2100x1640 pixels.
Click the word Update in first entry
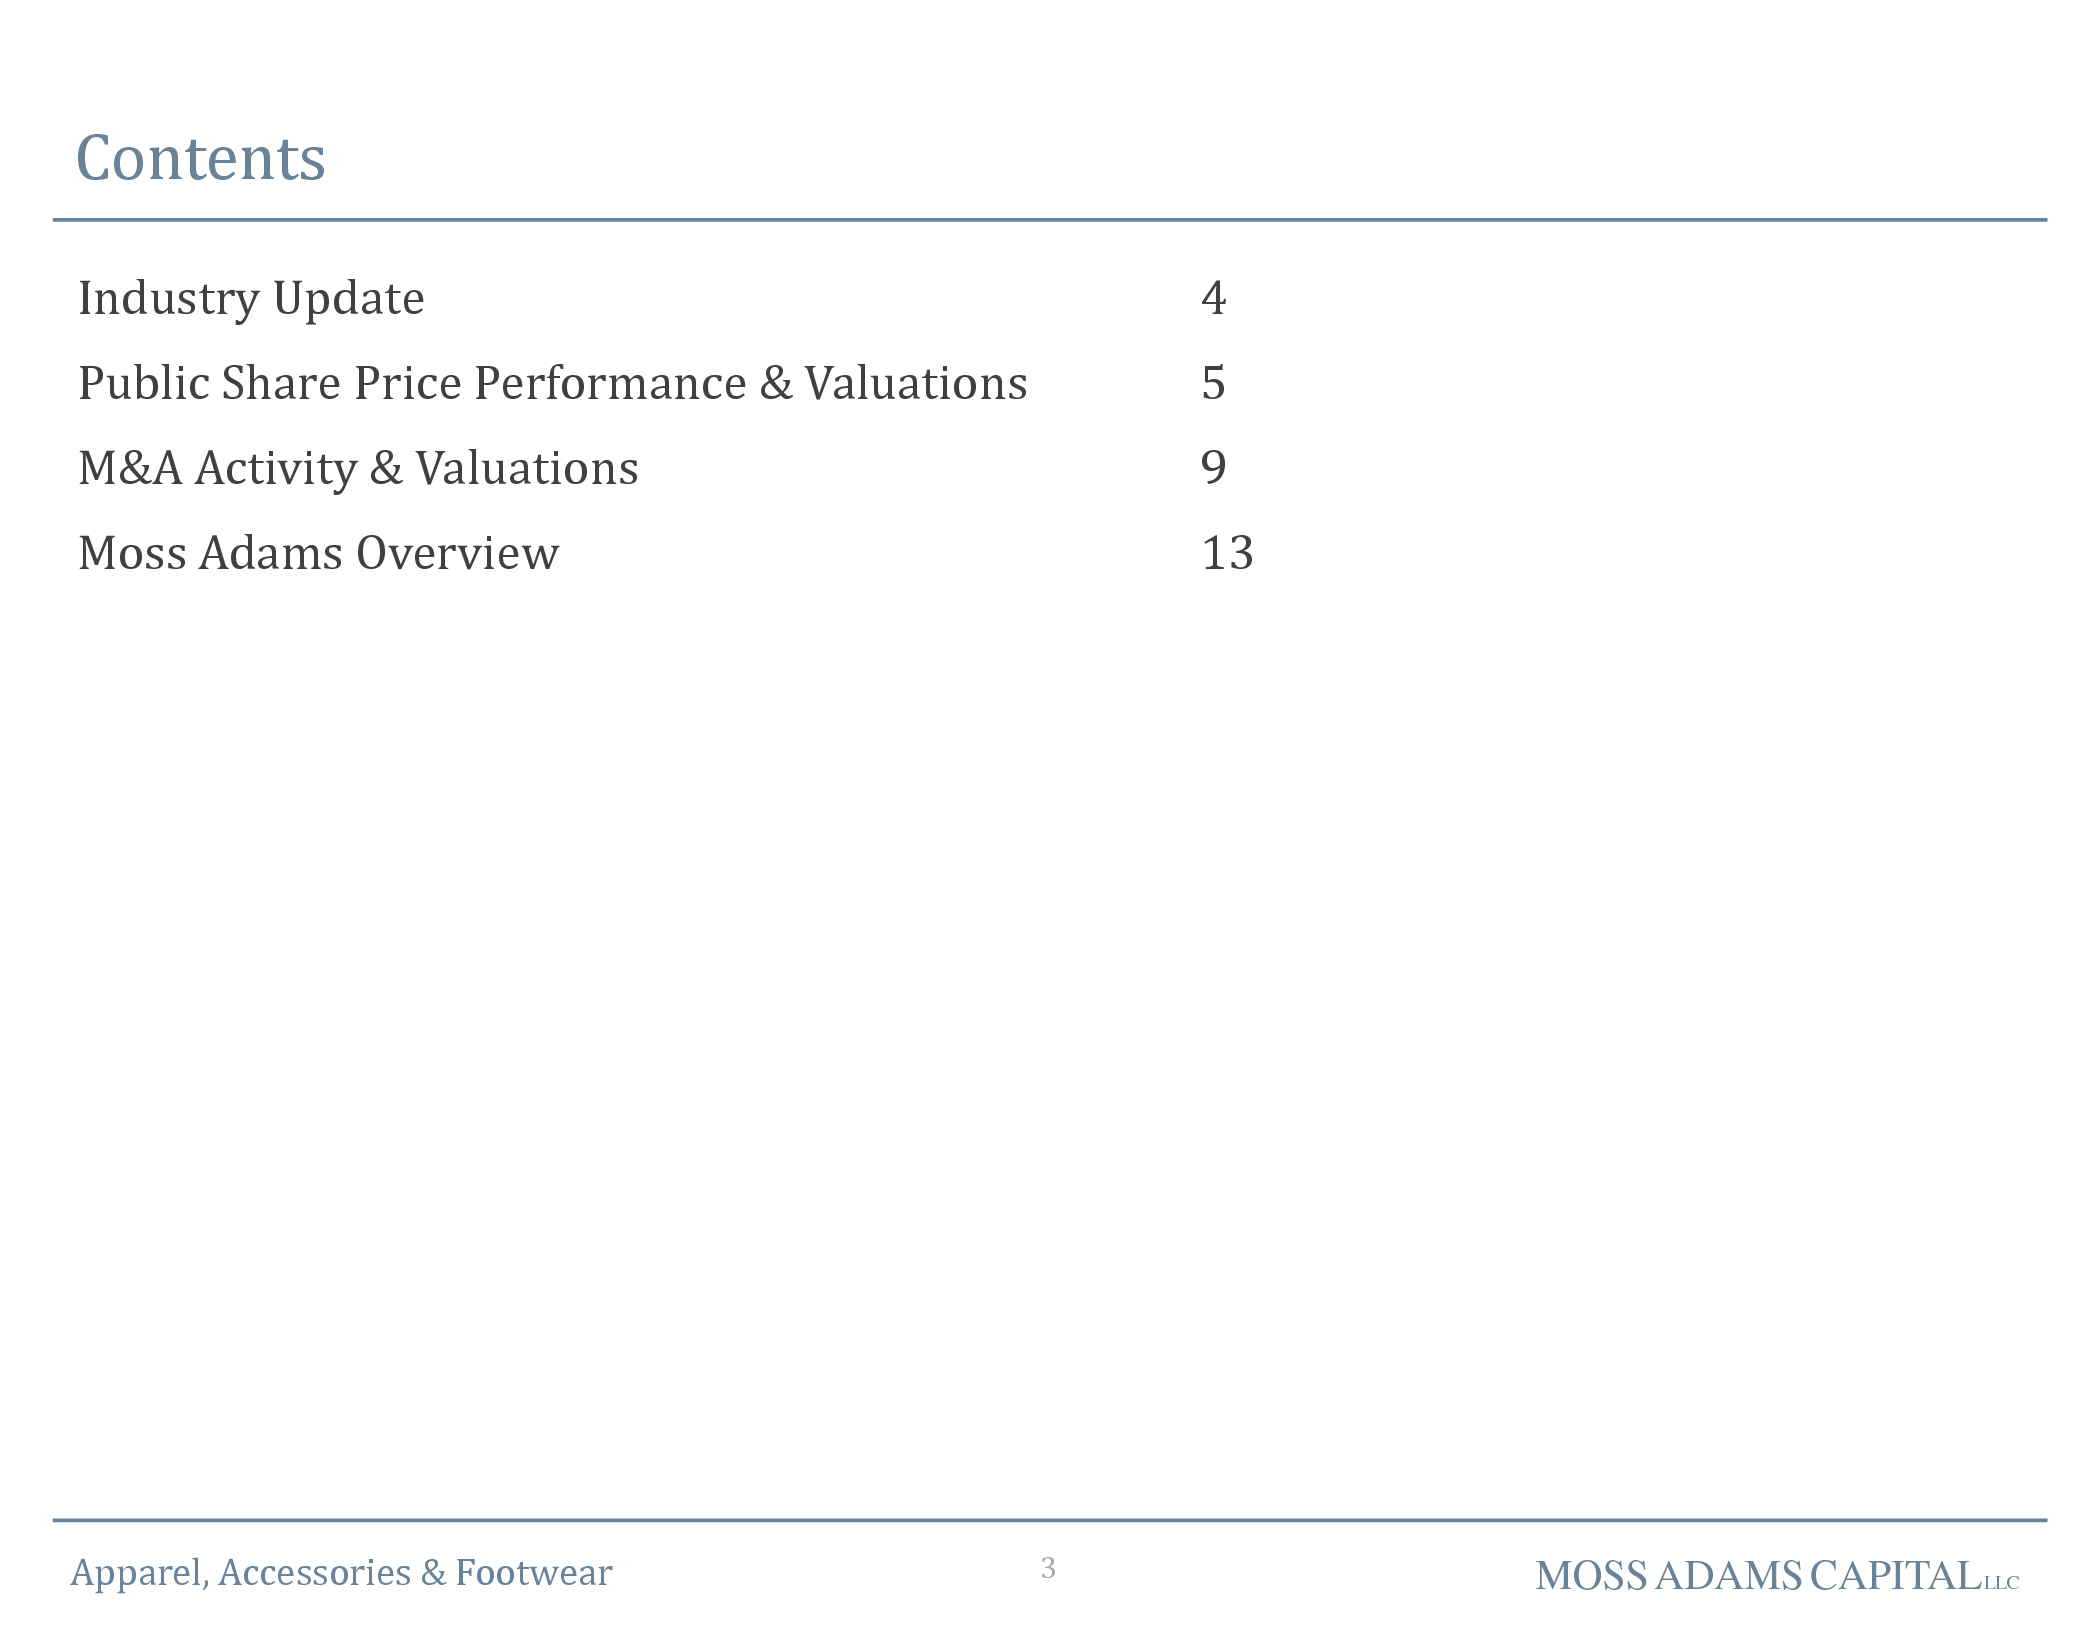pyautogui.click(x=349, y=299)
